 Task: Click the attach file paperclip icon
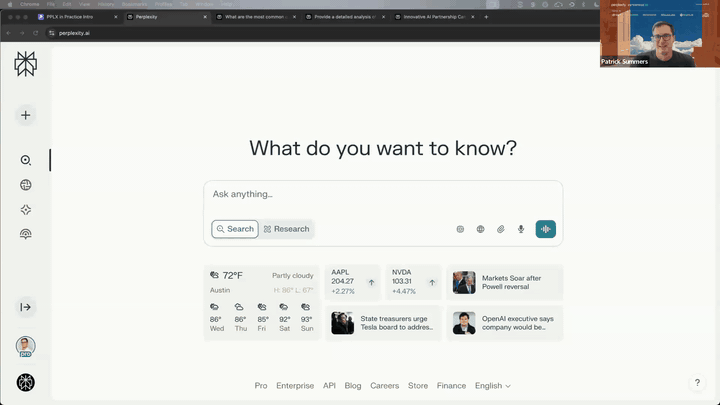(x=501, y=229)
